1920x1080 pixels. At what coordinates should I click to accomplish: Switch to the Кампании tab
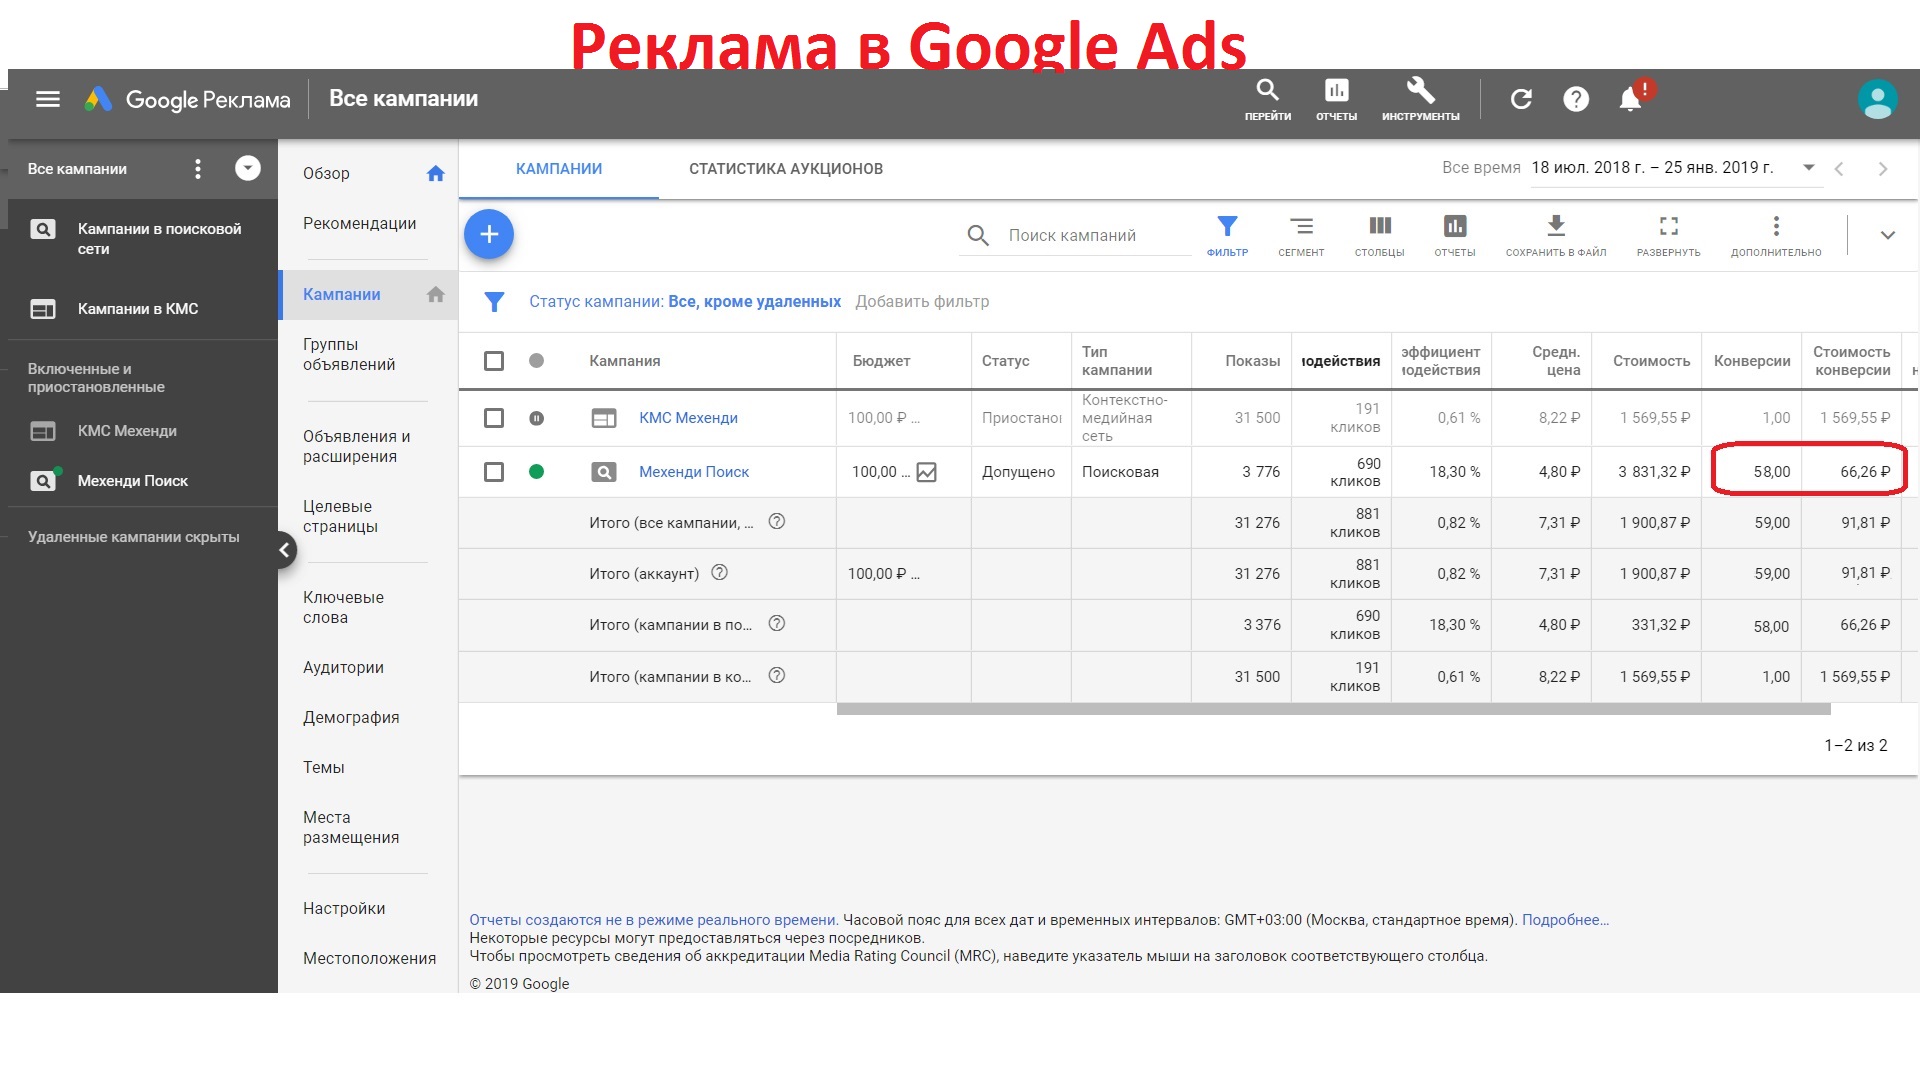tap(559, 169)
